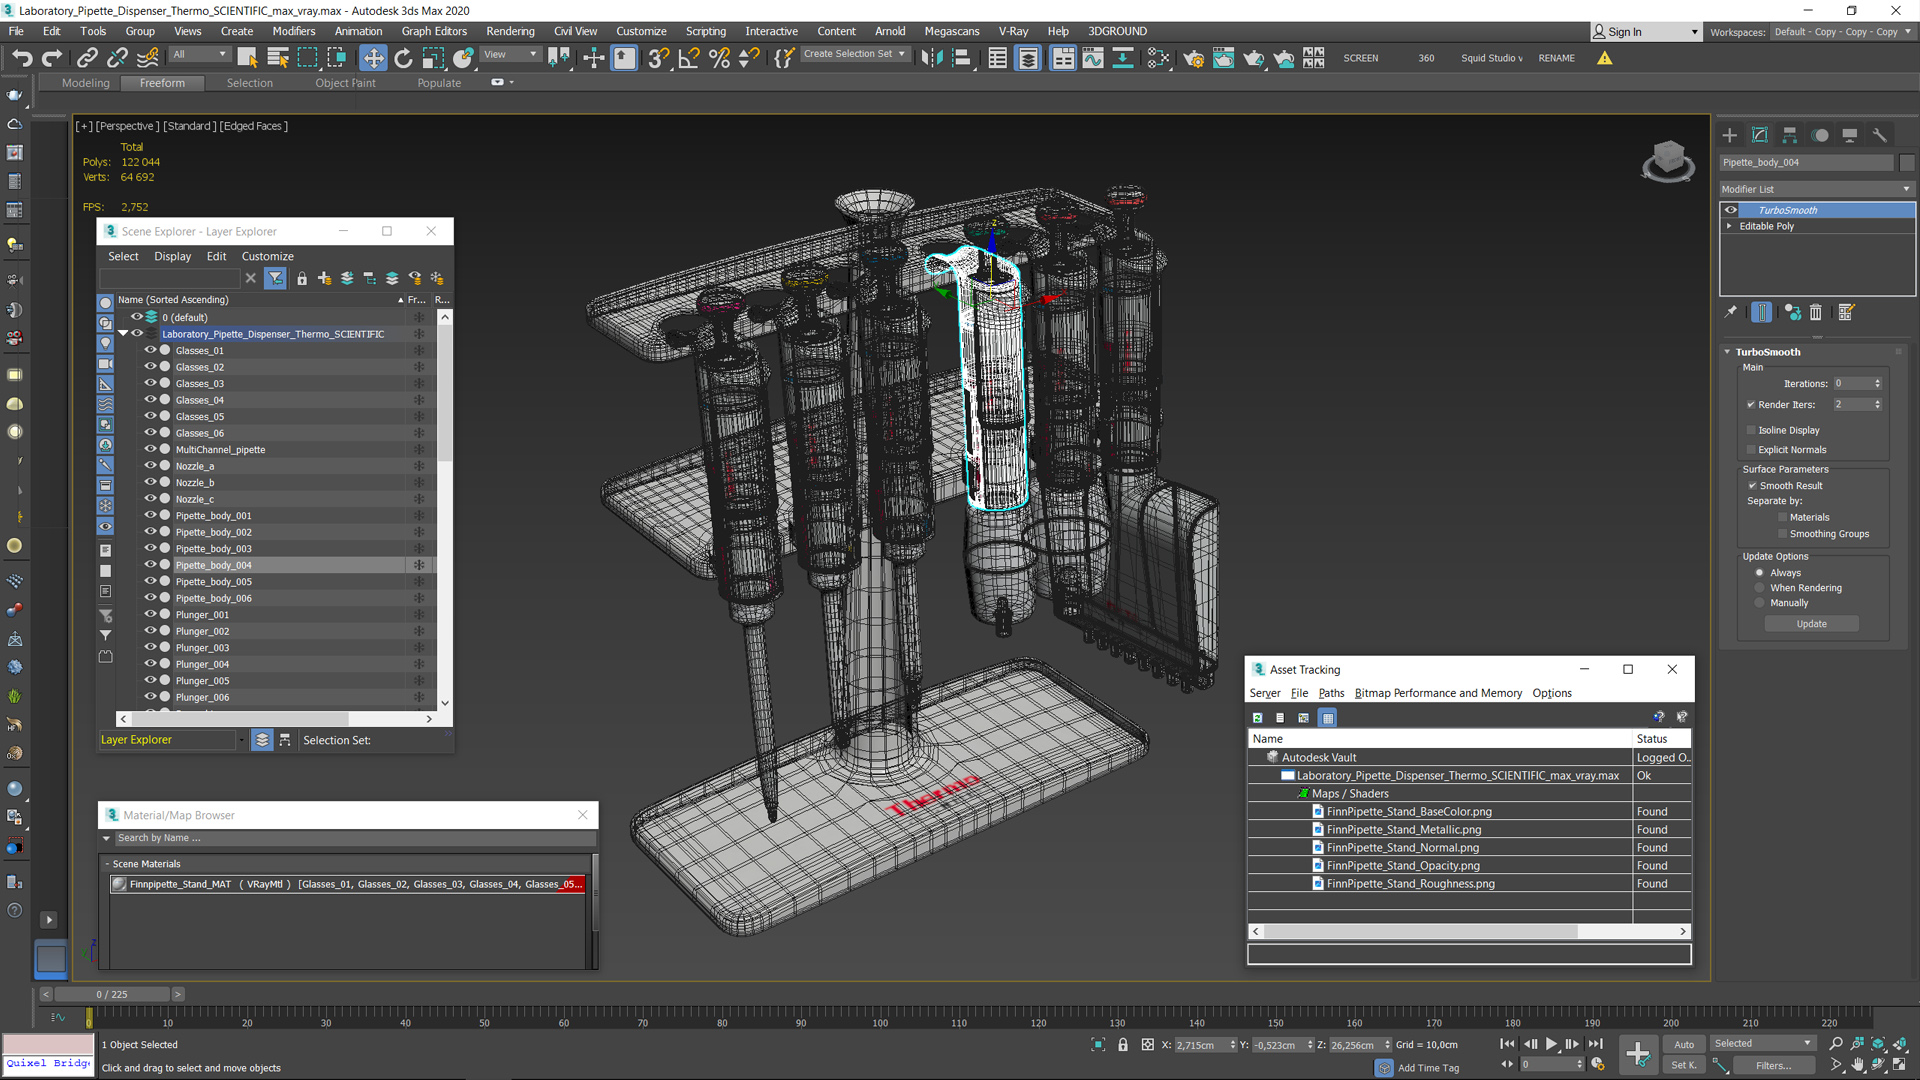1920x1080 pixels.
Task: Collapse the Scene Materials section
Action: pyautogui.click(x=106, y=864)
